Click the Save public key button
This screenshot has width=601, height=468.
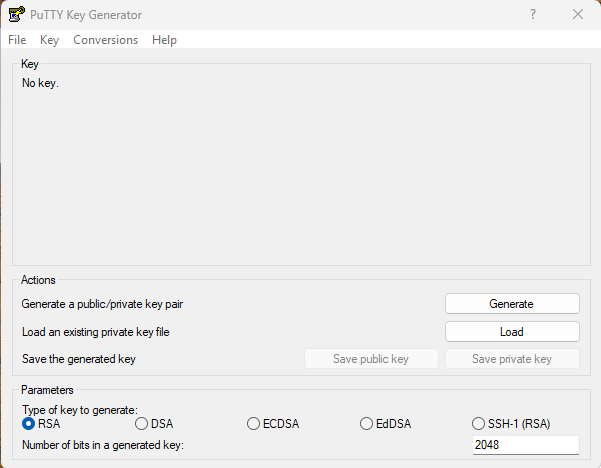coord(371,359)
